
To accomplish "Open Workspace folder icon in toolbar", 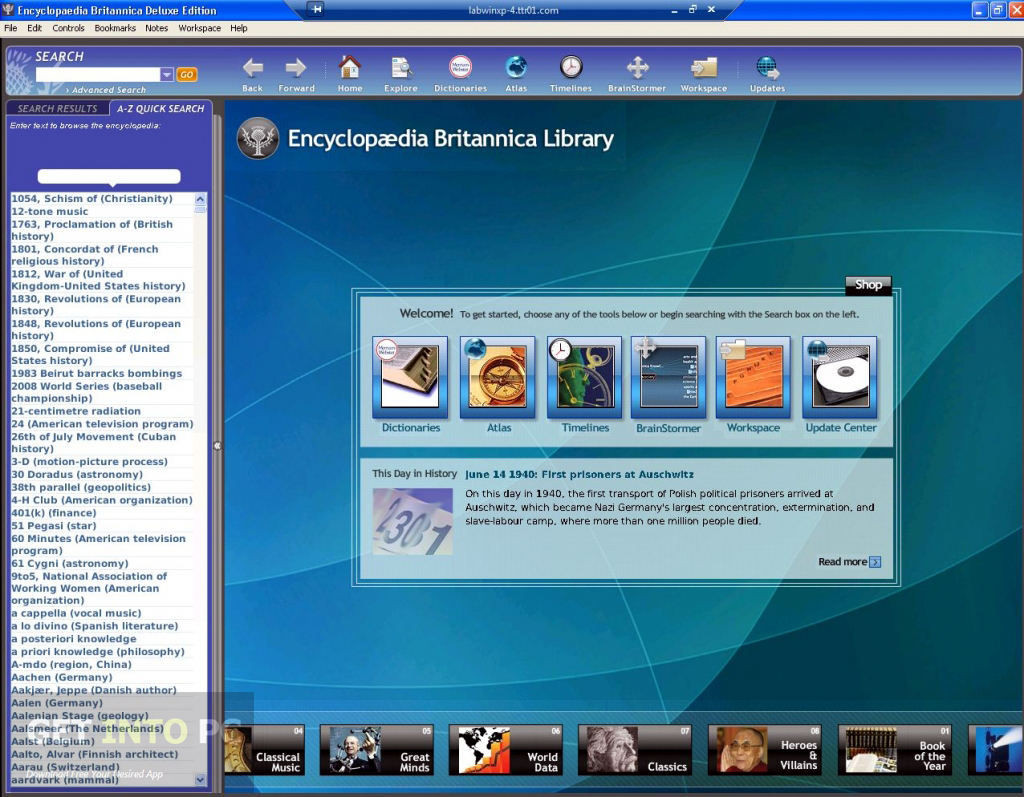I will (704, 67).
